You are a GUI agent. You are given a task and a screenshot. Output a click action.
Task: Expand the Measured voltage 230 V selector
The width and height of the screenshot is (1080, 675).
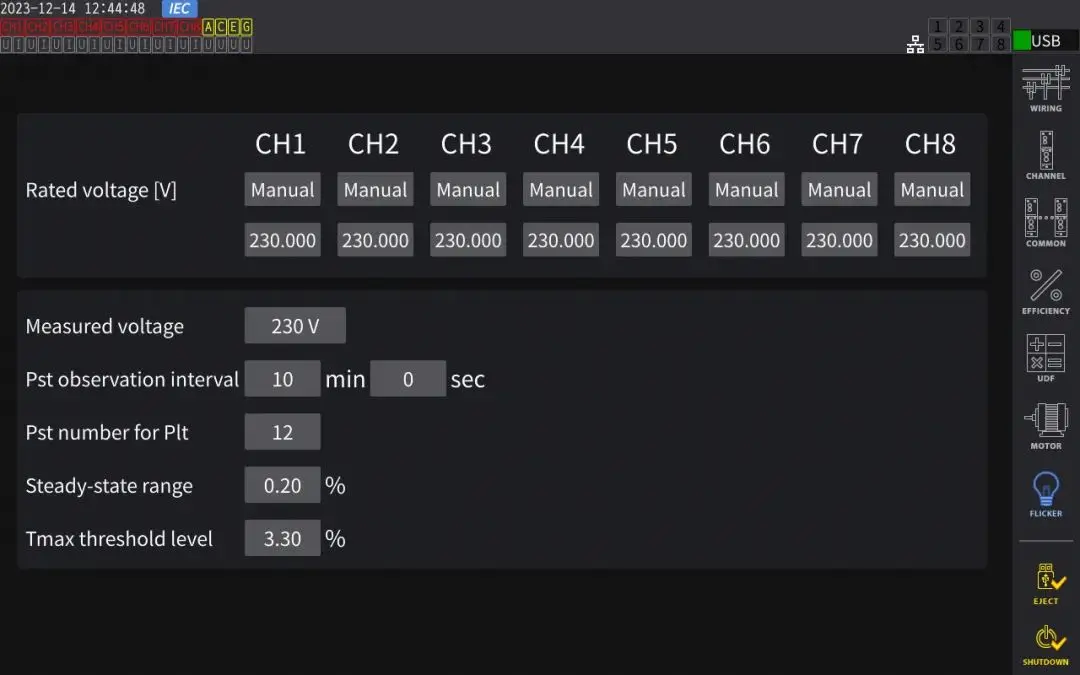click(x=295, y=326)
